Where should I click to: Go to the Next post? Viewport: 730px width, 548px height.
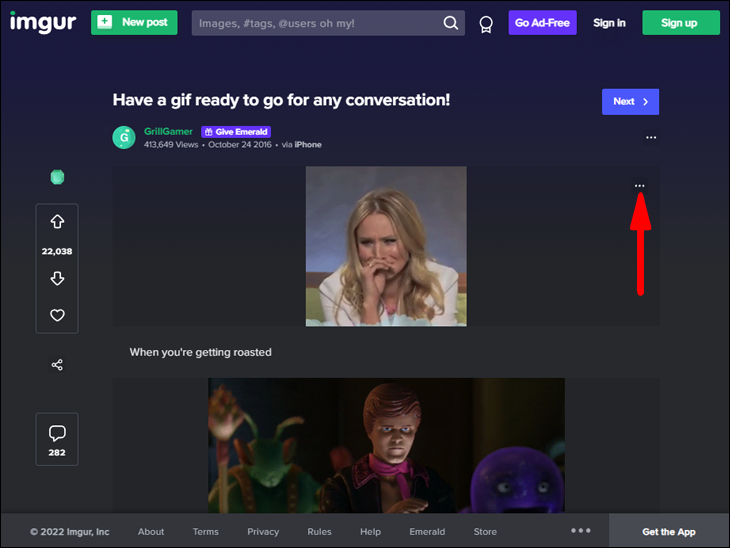coord(630,101)
